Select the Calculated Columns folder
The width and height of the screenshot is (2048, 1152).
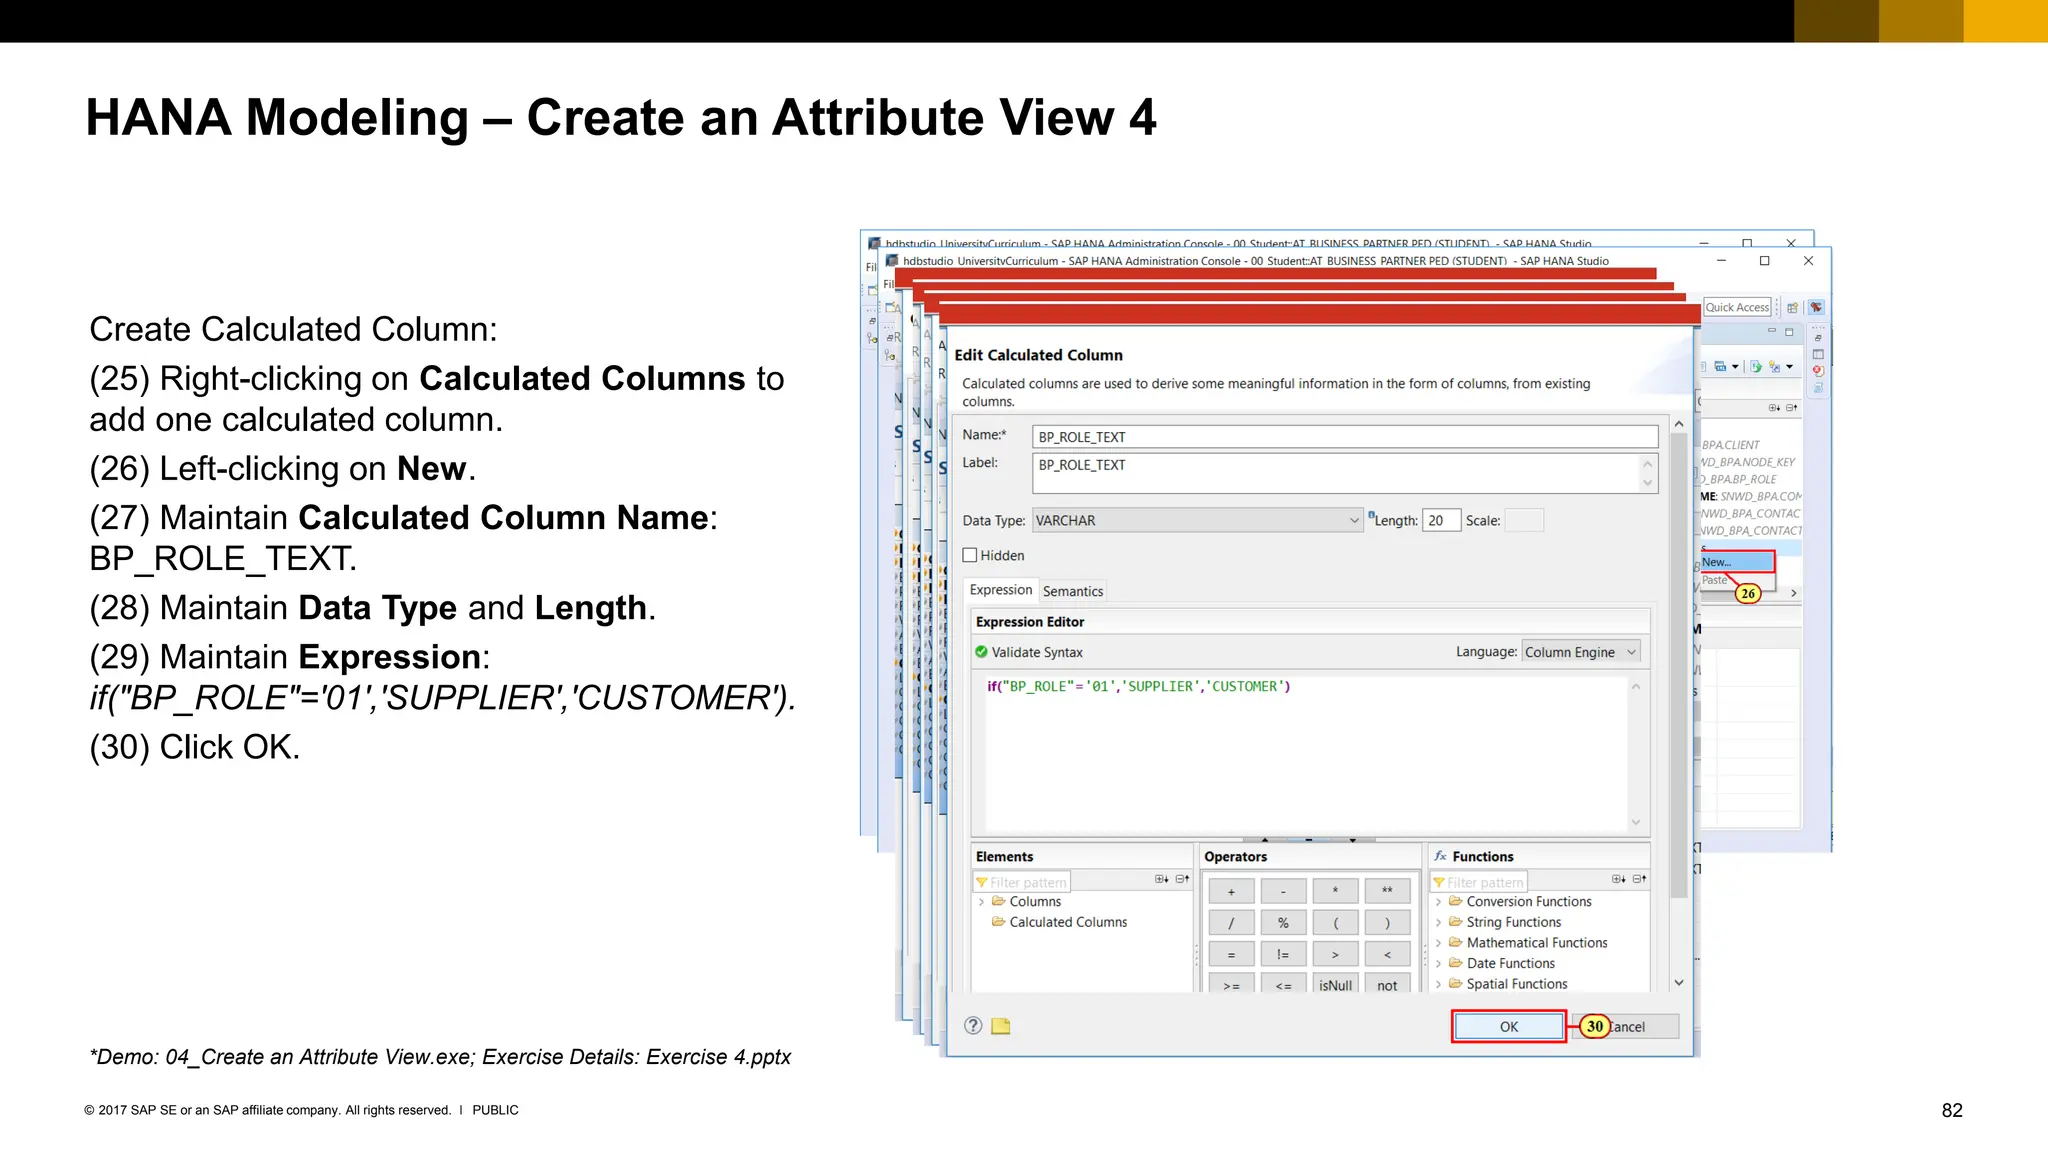click(1059, 922)
